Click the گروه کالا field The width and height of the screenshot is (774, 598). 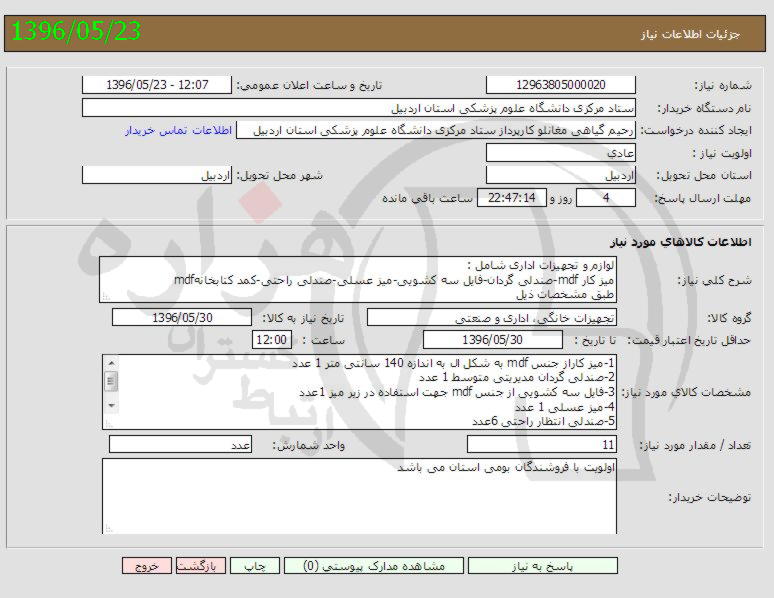click(x=492, y=318)
